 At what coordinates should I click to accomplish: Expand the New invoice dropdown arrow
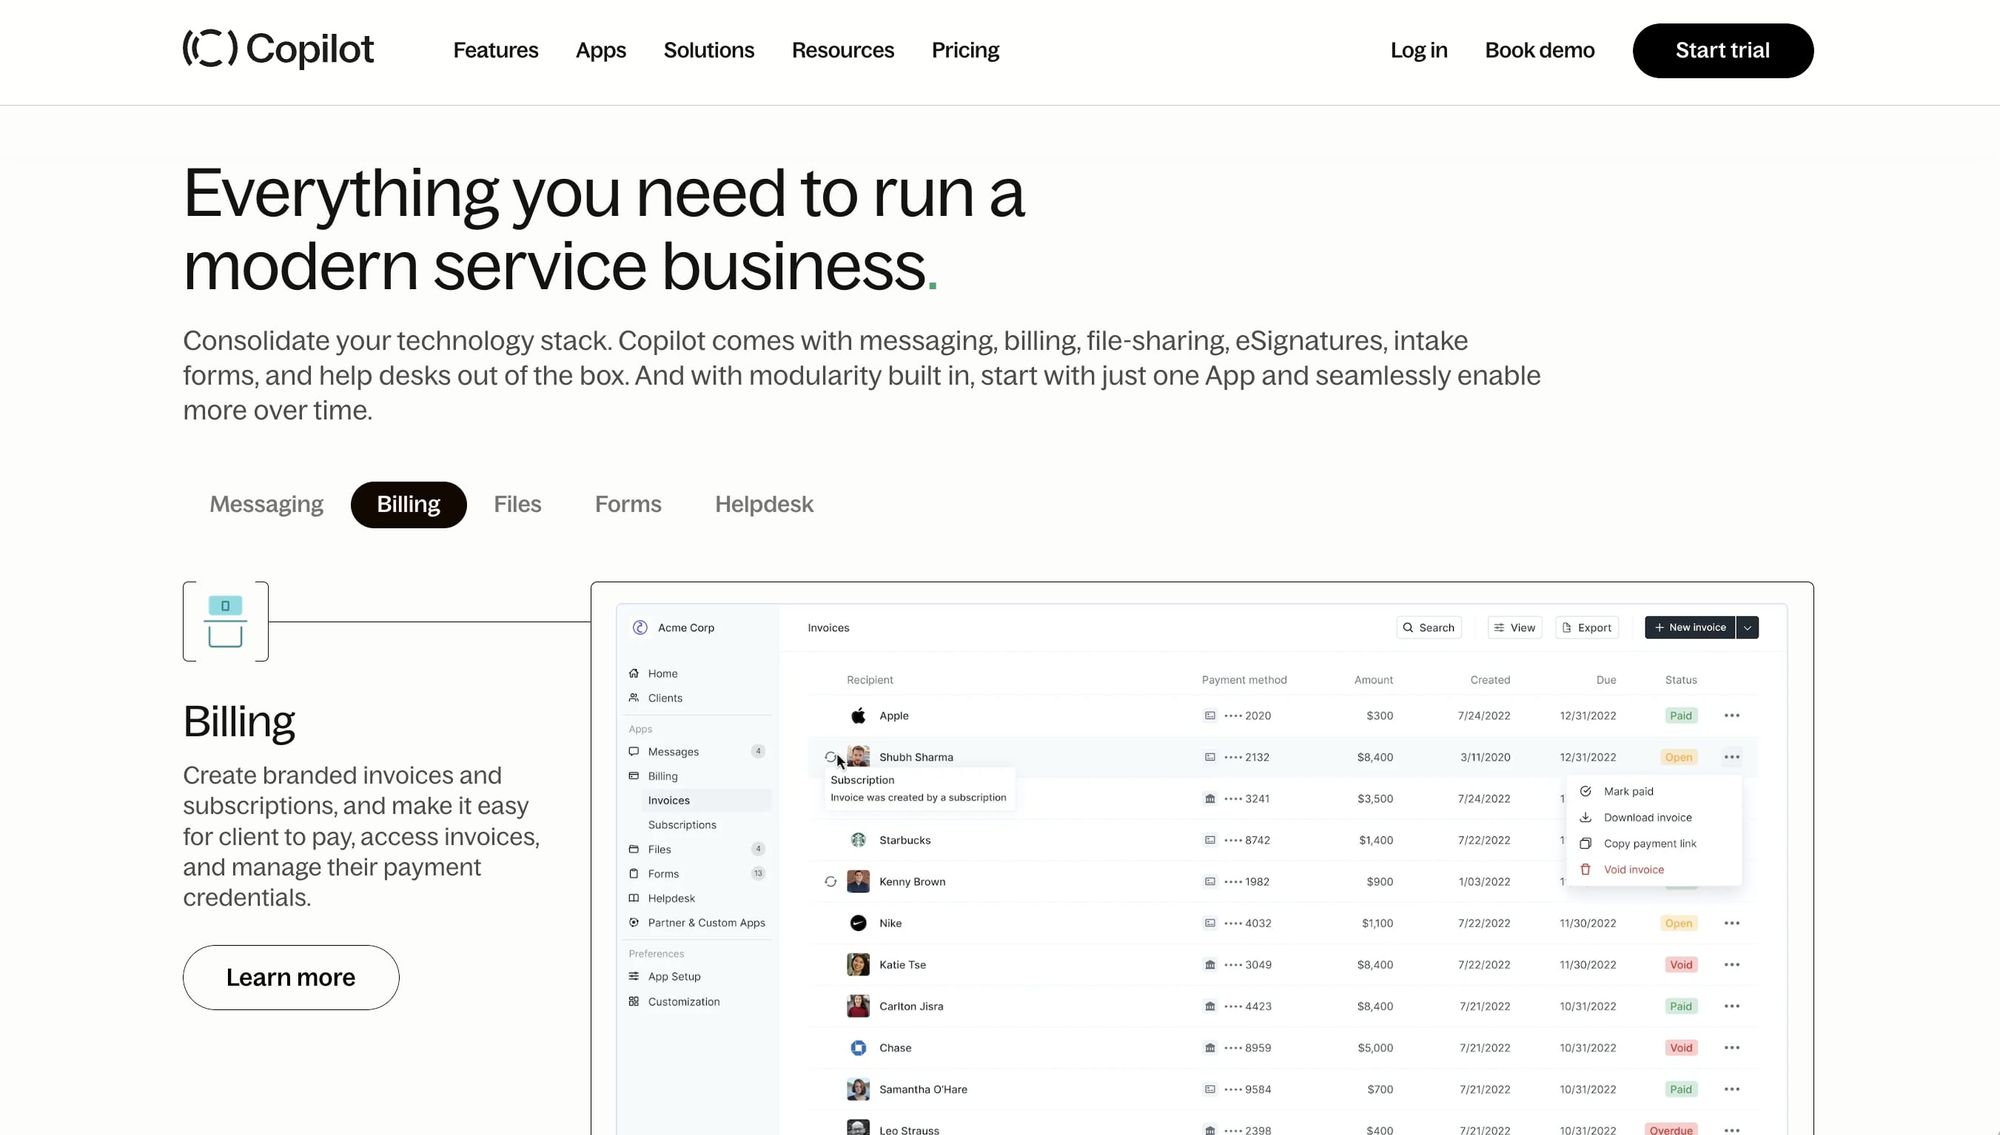(x=1748, y=628)
